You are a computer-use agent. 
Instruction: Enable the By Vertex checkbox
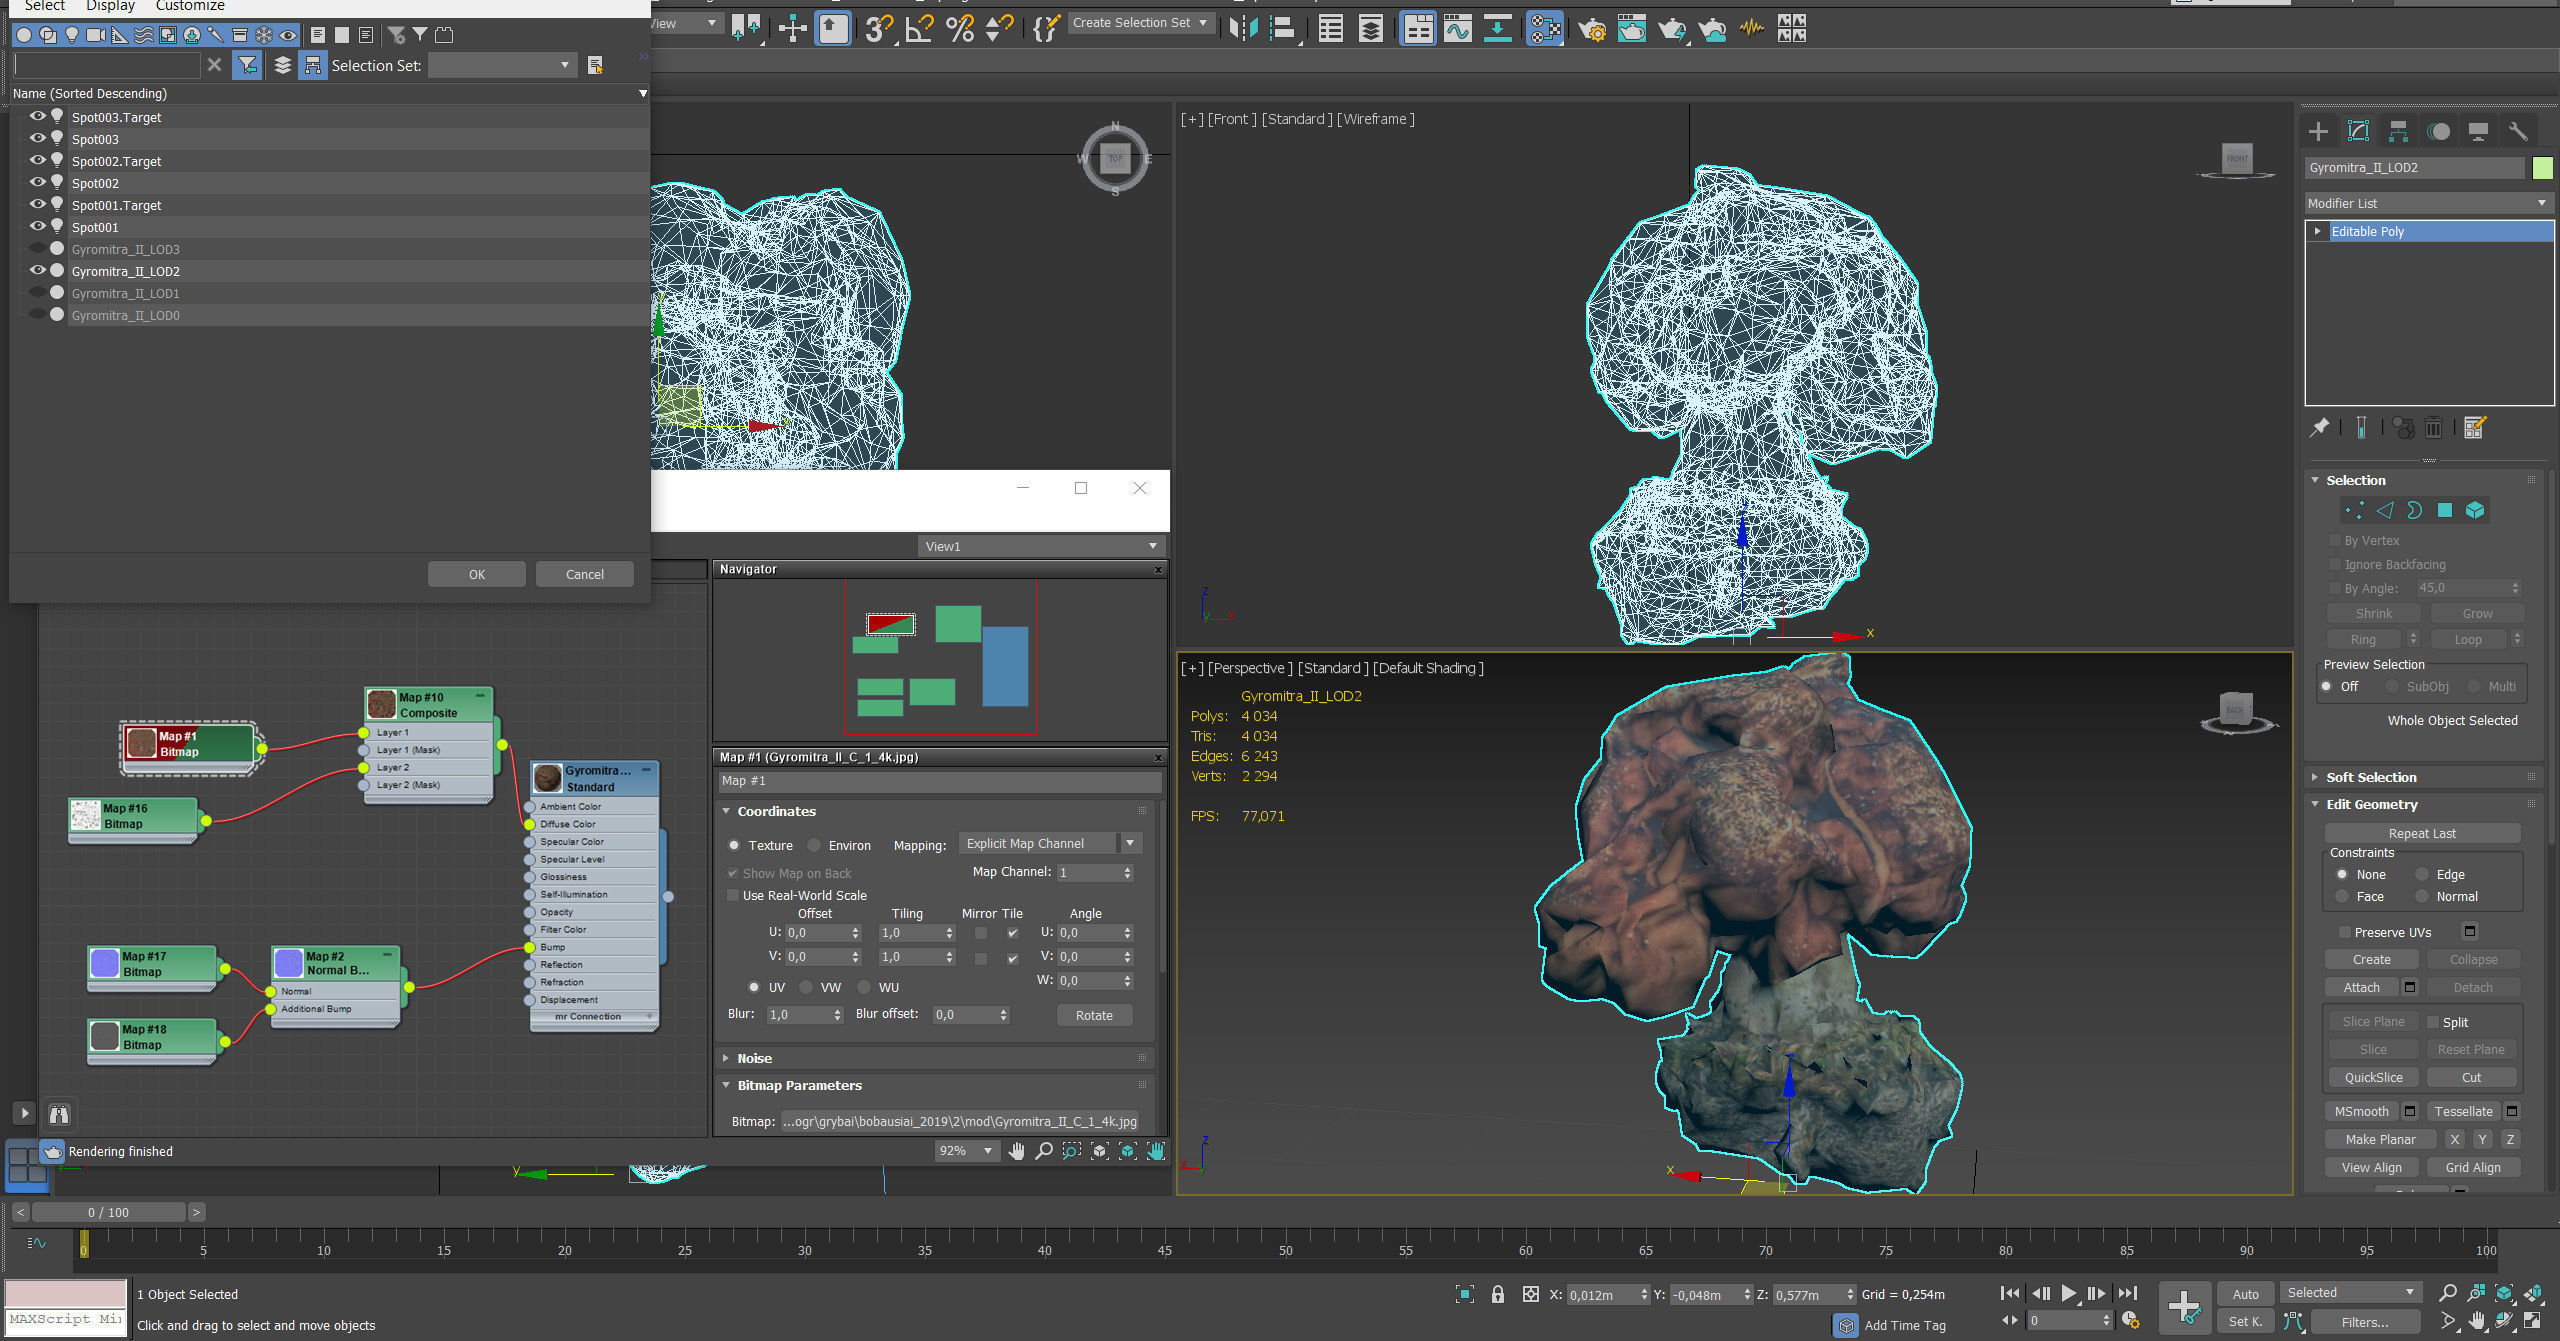[x=2335, y=541]
